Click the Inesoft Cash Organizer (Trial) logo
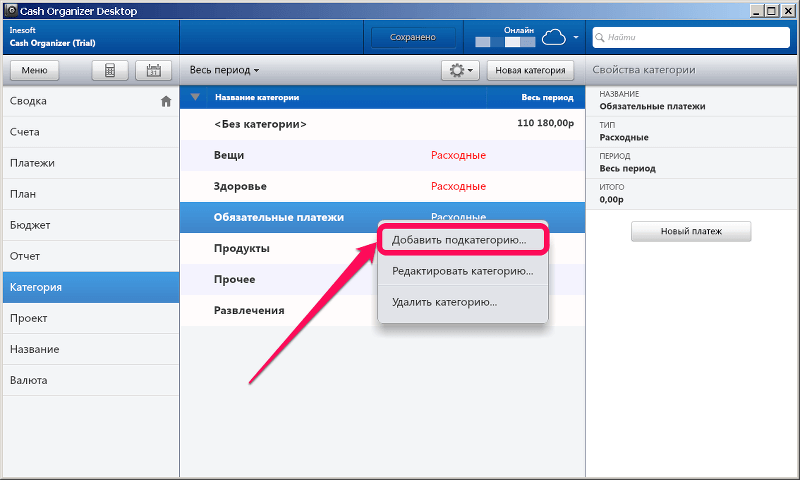The image size is (800, 480). [52, 37]
